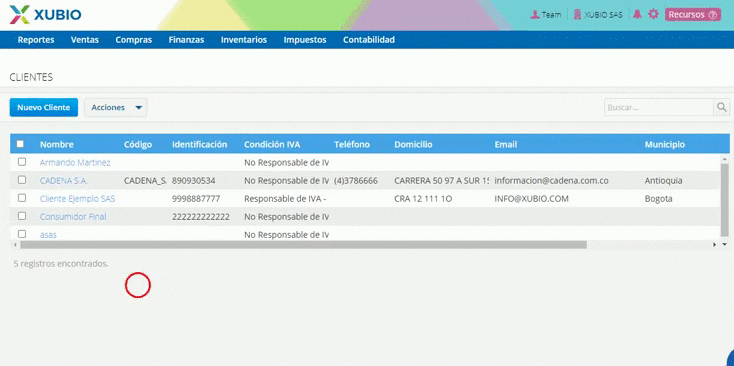The image size is (734, 366).
Task: Select the (4)3786666 phone cell
Action: 356,181
